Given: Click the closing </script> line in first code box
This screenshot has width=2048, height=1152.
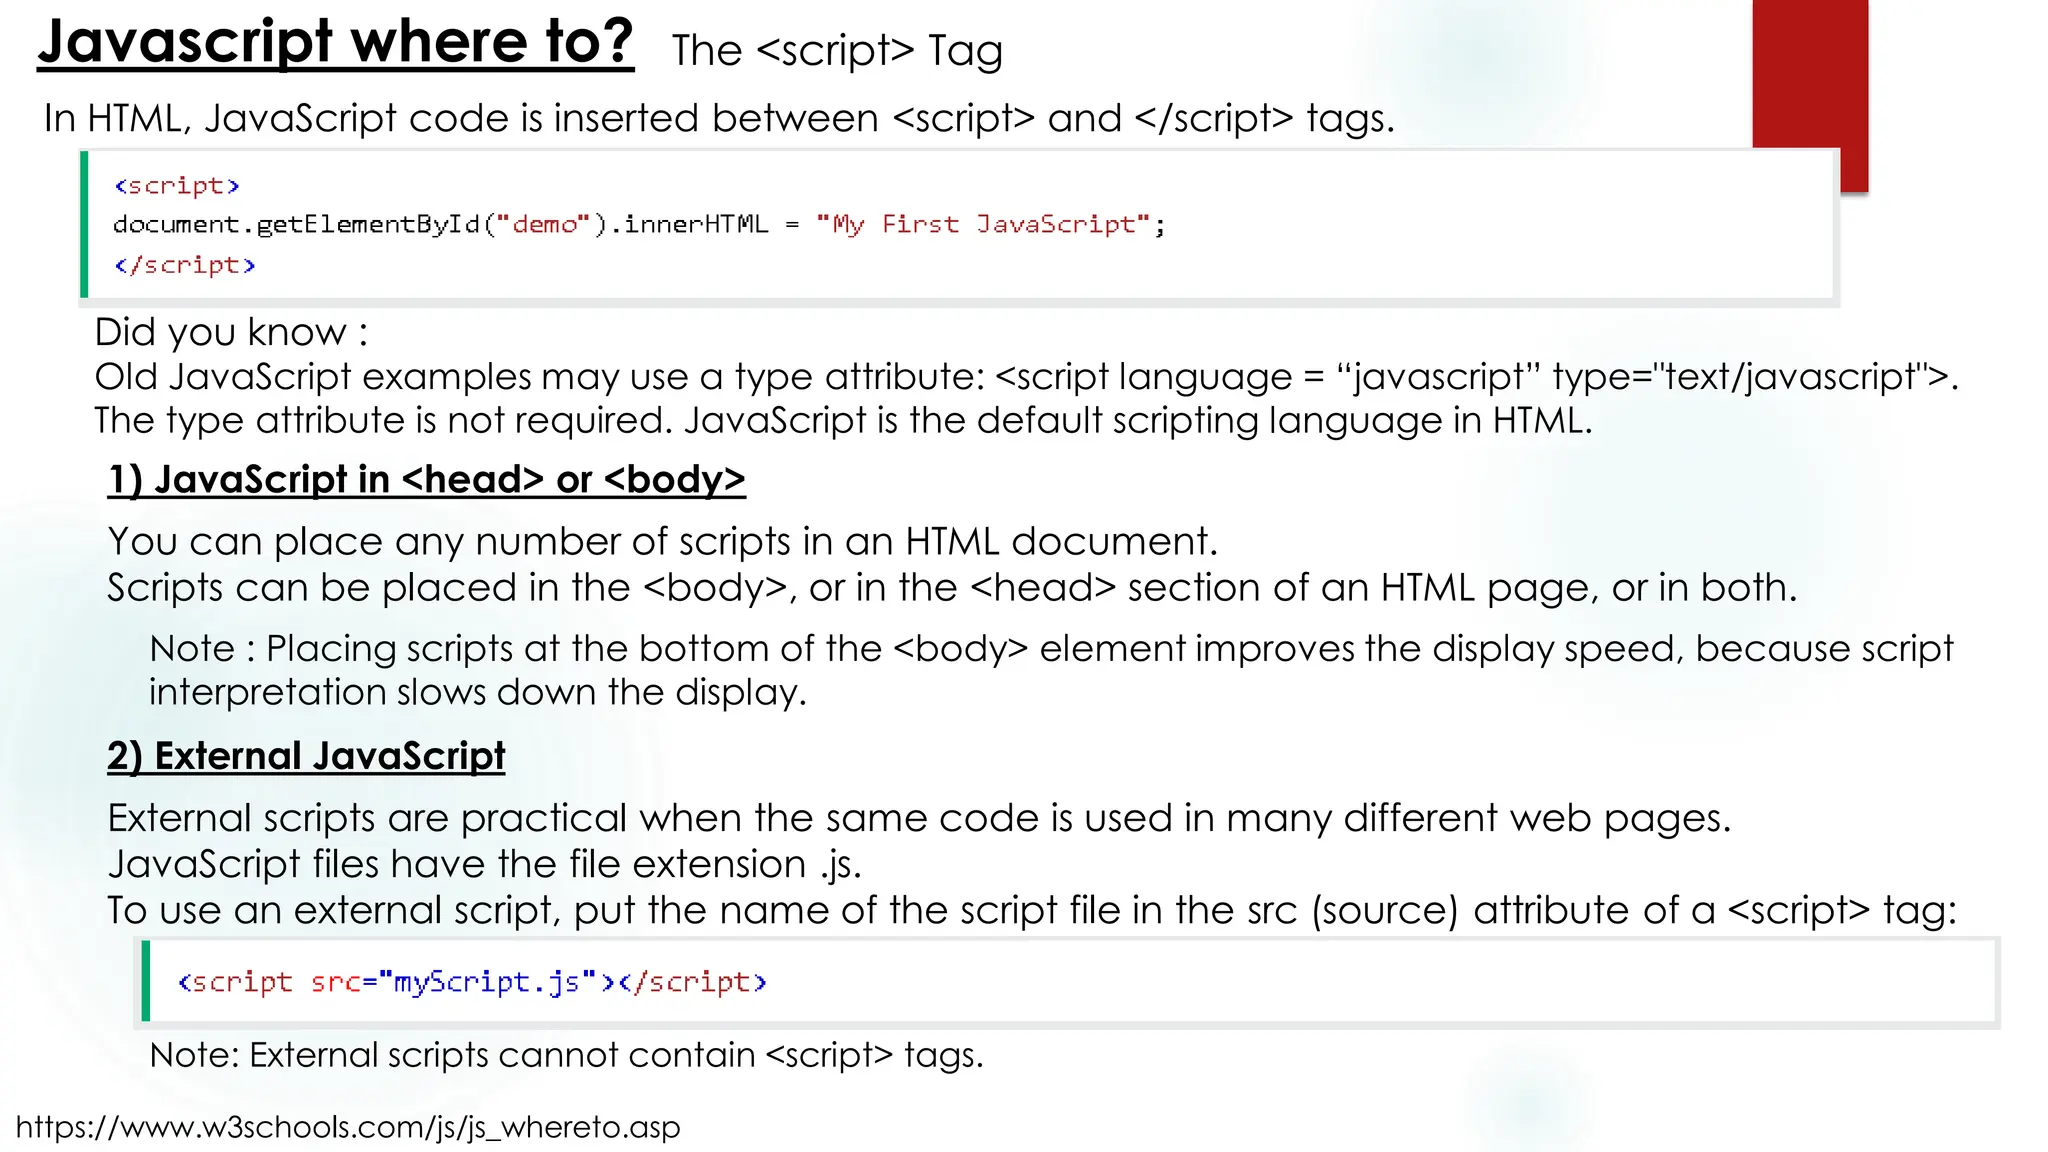Looking at the screenshot, I should pos(185,265).
